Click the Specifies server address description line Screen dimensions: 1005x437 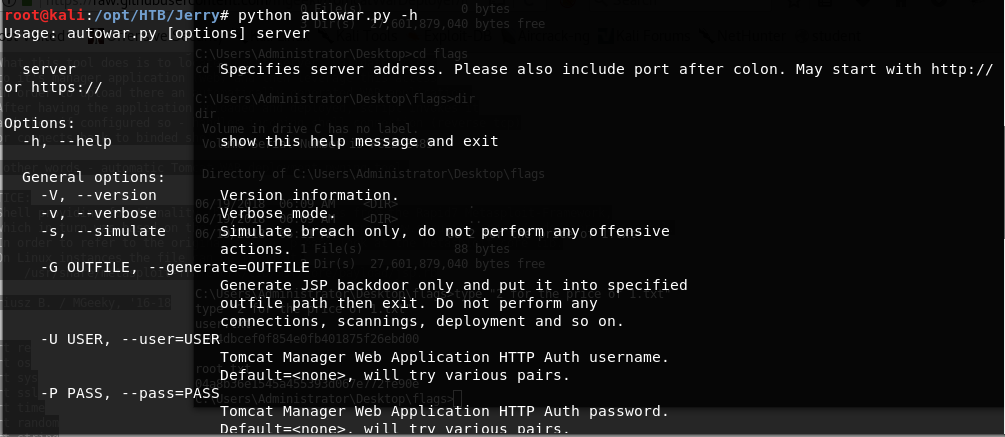[605, 69]
